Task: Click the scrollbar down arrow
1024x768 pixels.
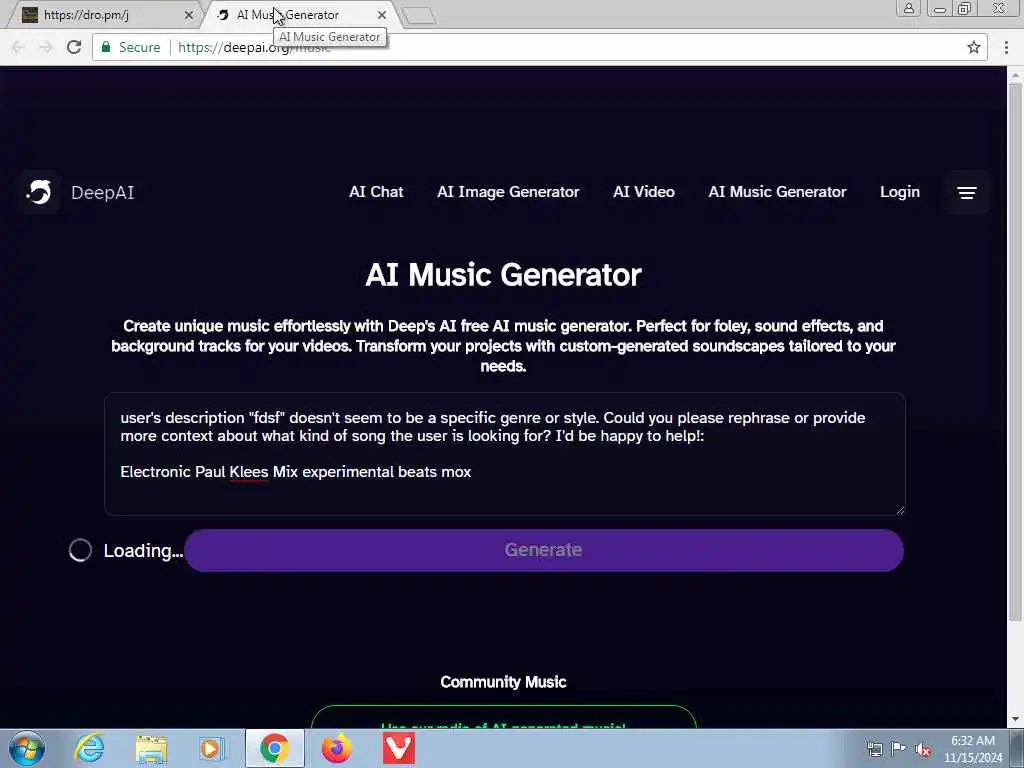Action: 1015,720
